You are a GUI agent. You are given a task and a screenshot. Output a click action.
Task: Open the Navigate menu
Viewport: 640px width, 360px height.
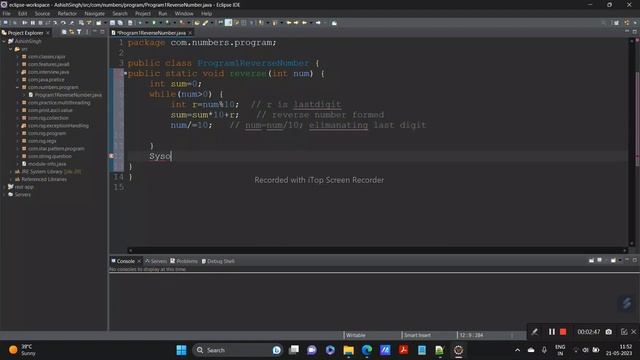click(94, 13)
